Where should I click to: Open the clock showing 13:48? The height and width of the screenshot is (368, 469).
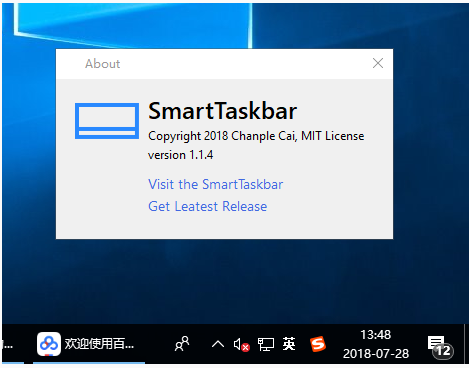[376, 344]
